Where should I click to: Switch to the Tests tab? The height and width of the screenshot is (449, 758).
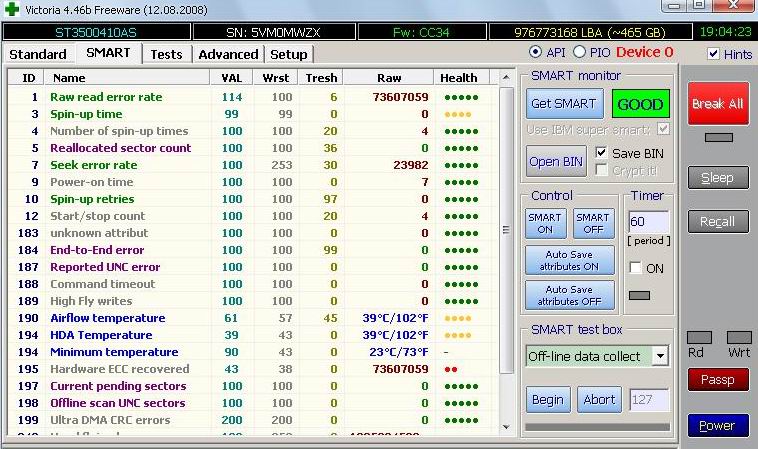(x=166, y=54)
